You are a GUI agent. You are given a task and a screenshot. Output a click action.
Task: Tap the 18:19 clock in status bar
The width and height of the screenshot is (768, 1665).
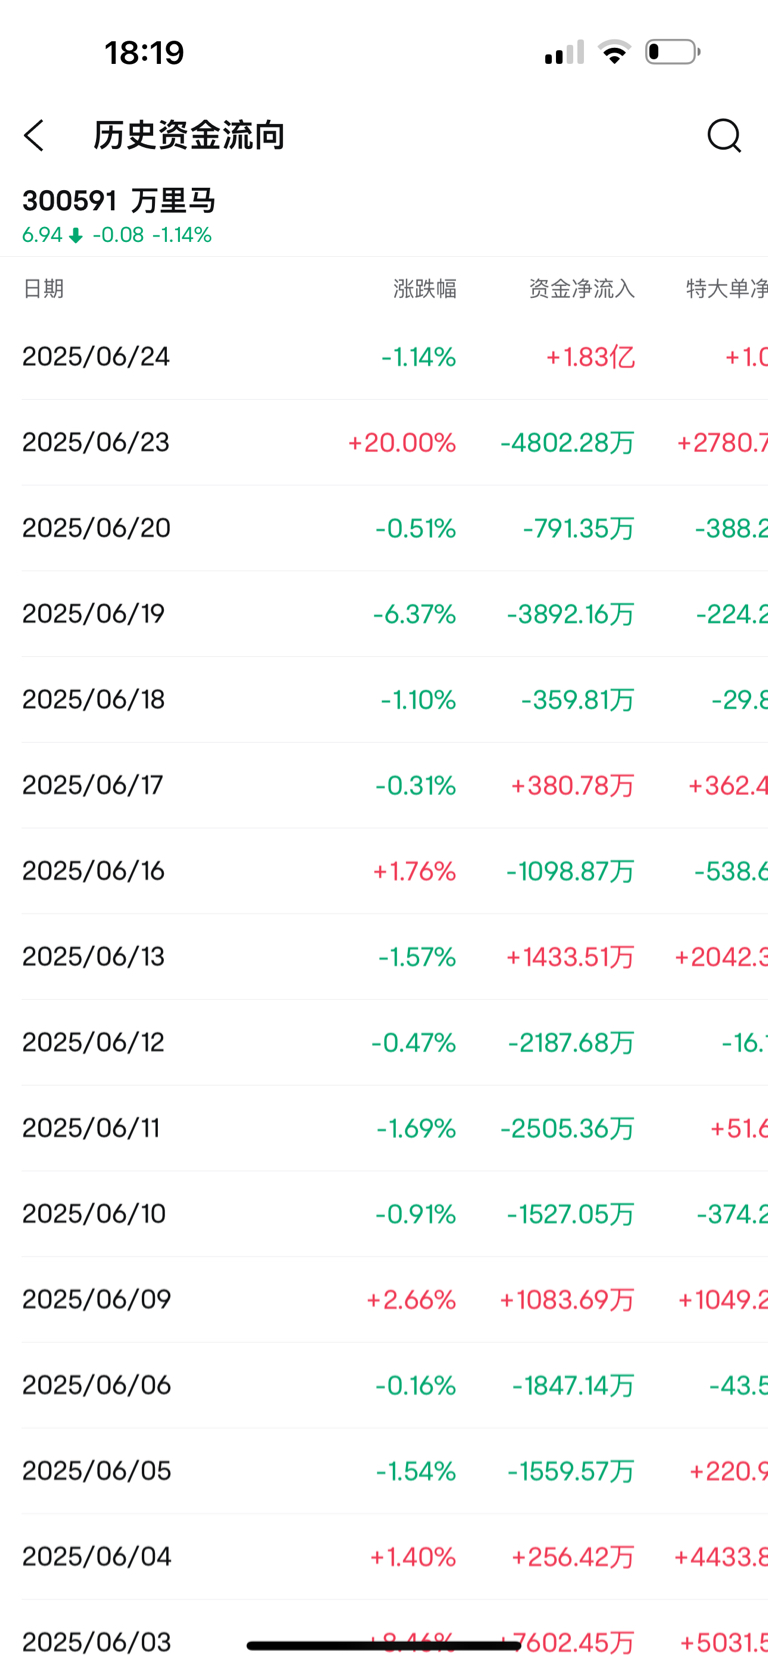tap(145, 52)
